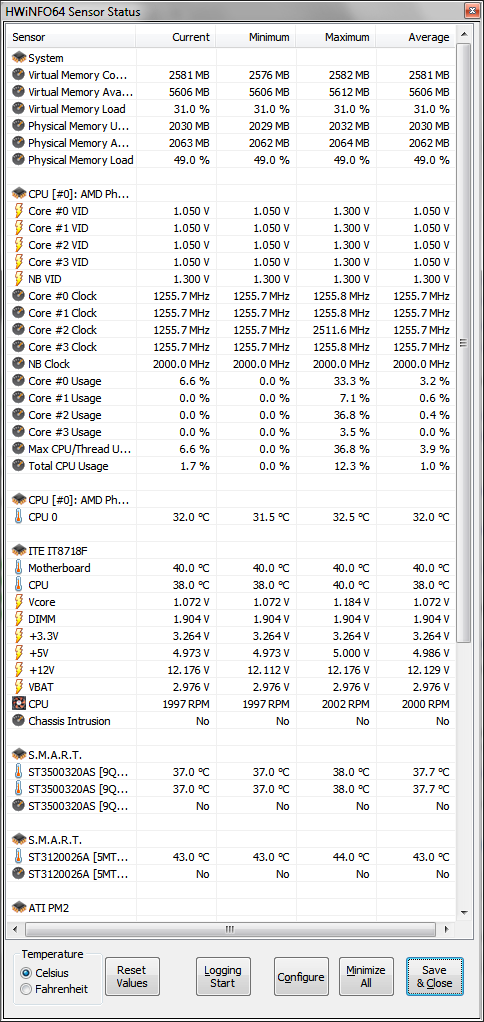Screen dimensions: 484x1022
Task: Click the horizontal scrollbar right arrow
Action: pyautogui.click(x=446, y=929)
